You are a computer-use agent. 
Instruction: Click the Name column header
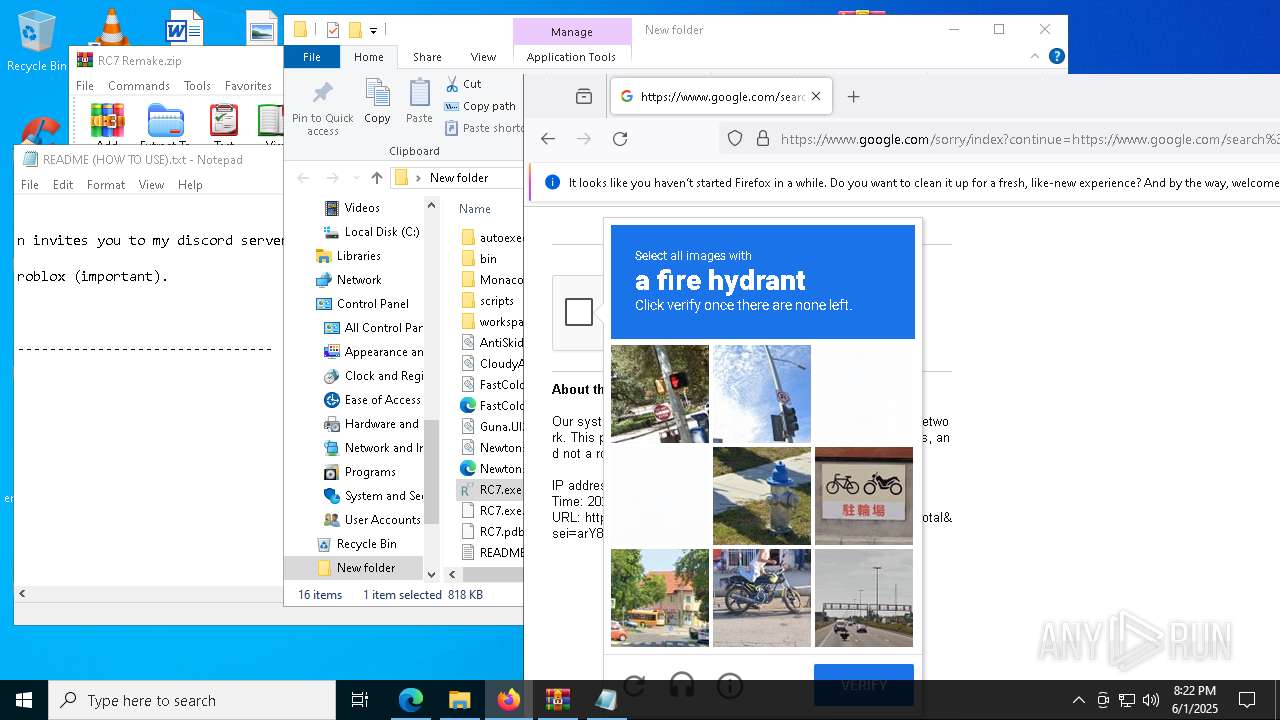[x=475, y=209]
